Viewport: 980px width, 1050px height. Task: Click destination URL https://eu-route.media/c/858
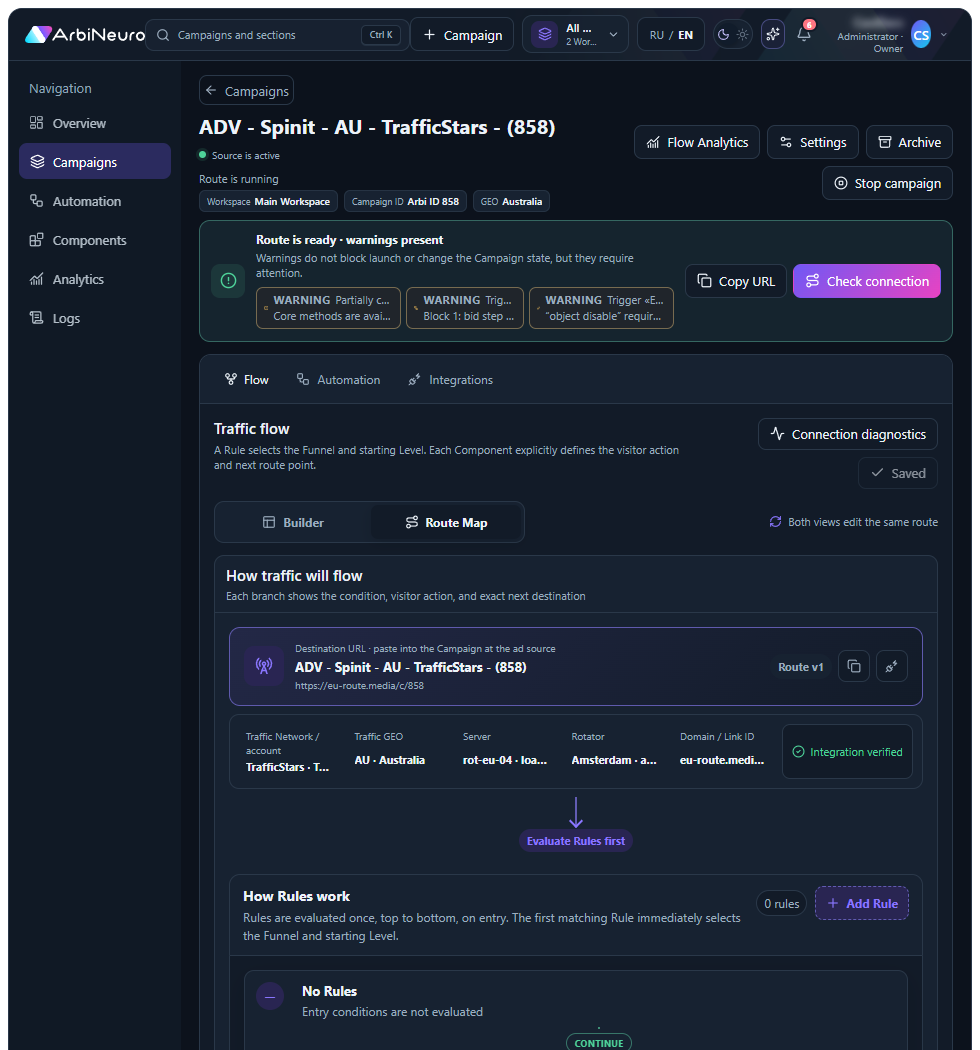click(360, 686)
